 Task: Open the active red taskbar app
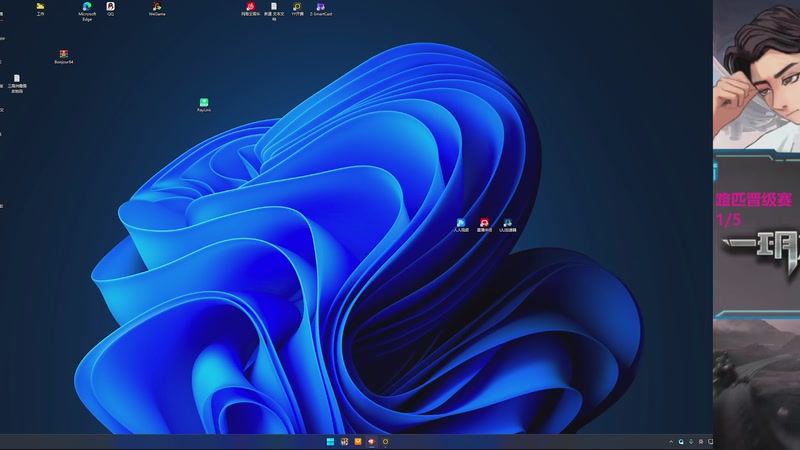(x=371, y=442)
